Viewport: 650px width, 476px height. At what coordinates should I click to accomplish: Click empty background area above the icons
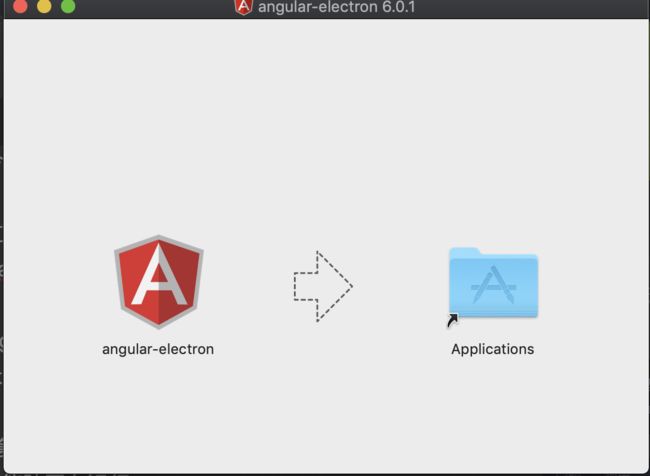325,124
